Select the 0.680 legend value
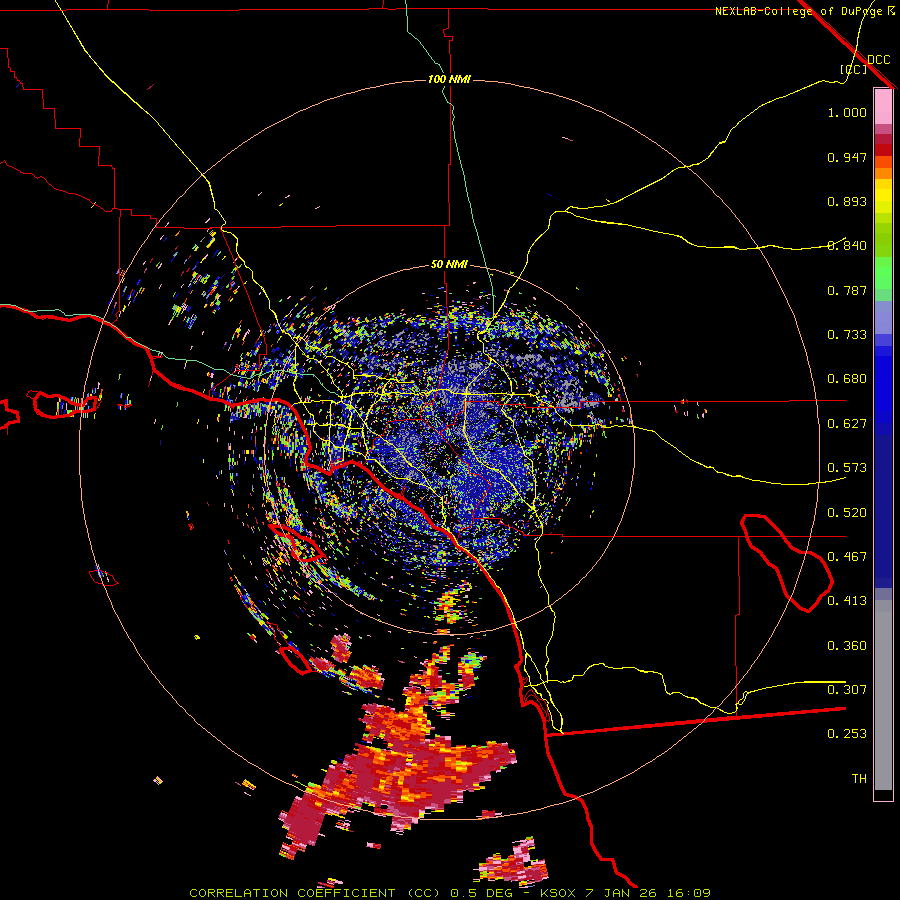 click(x=847, y=379)
